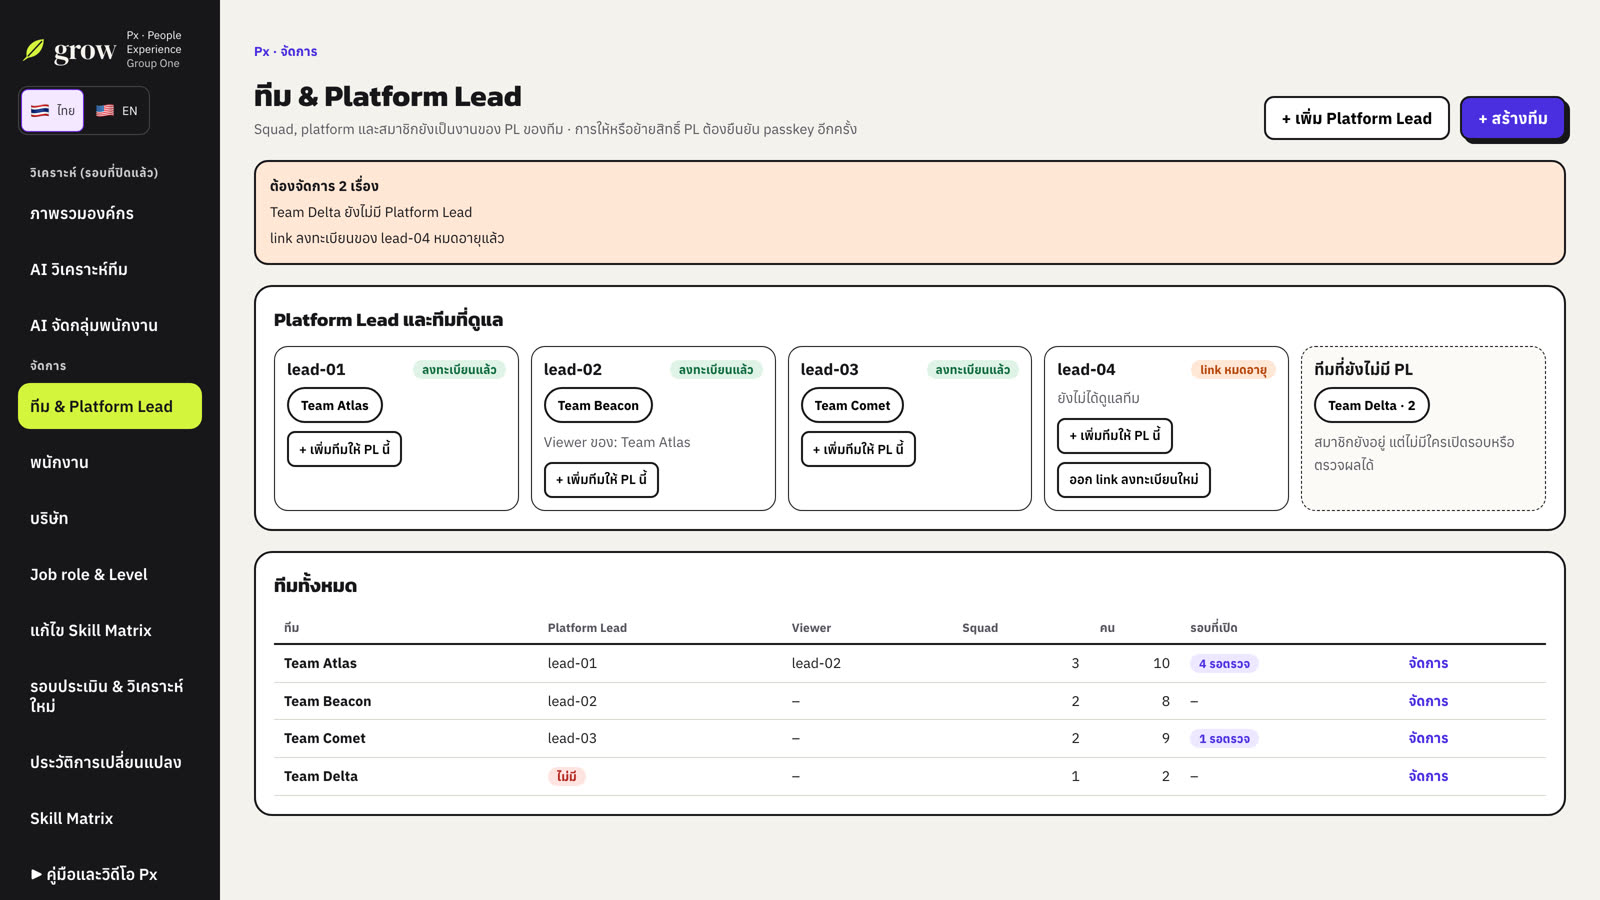Screen dimensions: 1600x900
Task: Click + เพิ่ม Platform Lead button
Action: pos(1356,118)
